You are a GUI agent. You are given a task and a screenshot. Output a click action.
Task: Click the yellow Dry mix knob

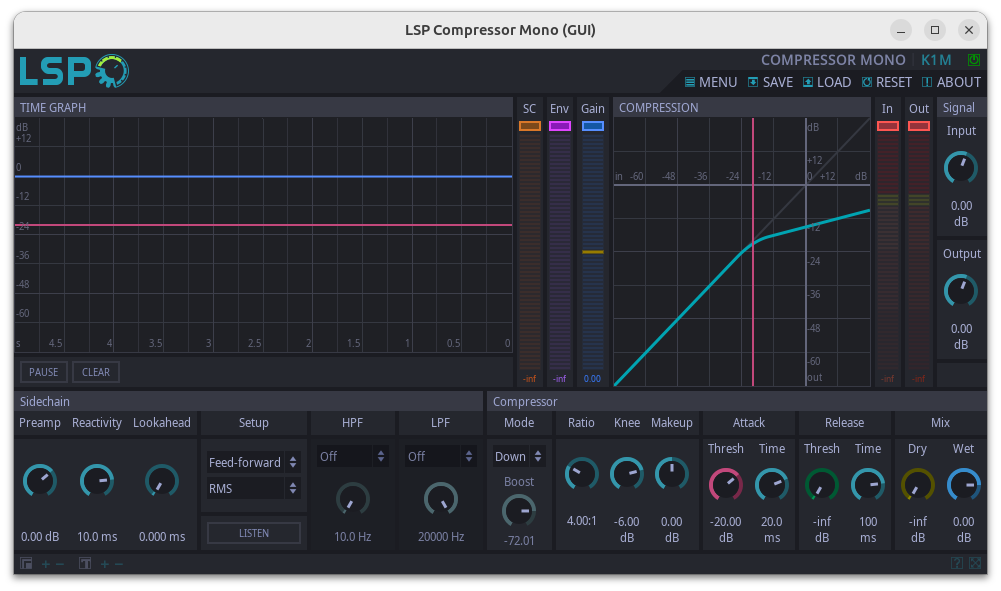click(917, 485)
